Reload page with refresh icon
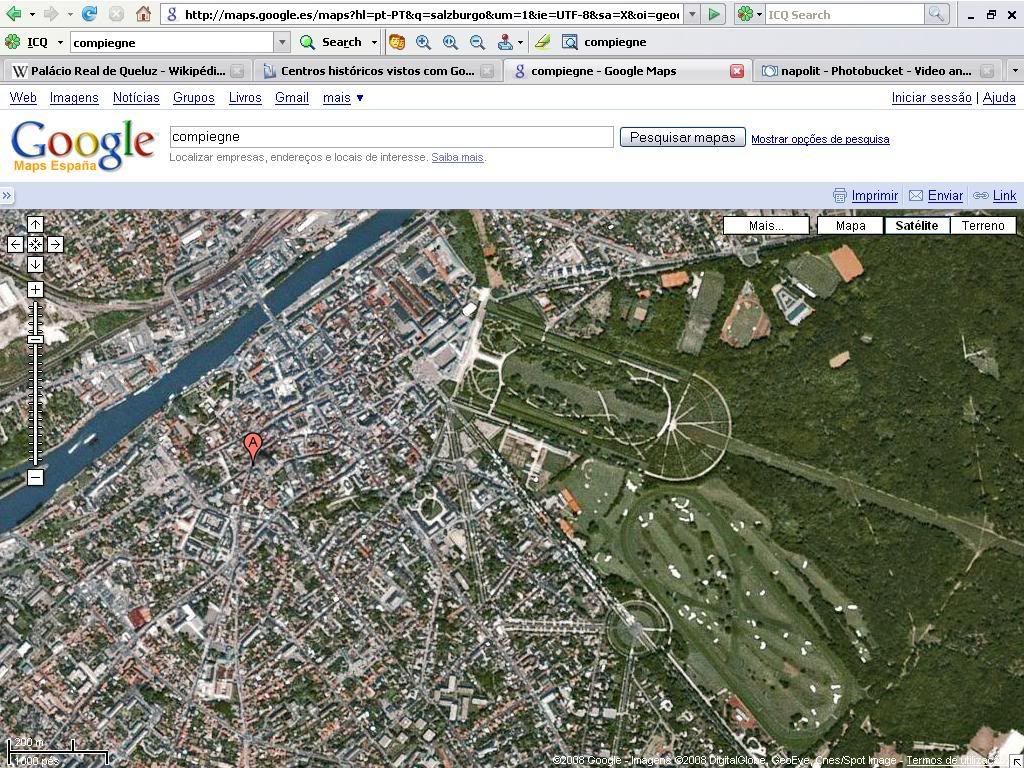The image size is (1024, 768). pos(89,14)
